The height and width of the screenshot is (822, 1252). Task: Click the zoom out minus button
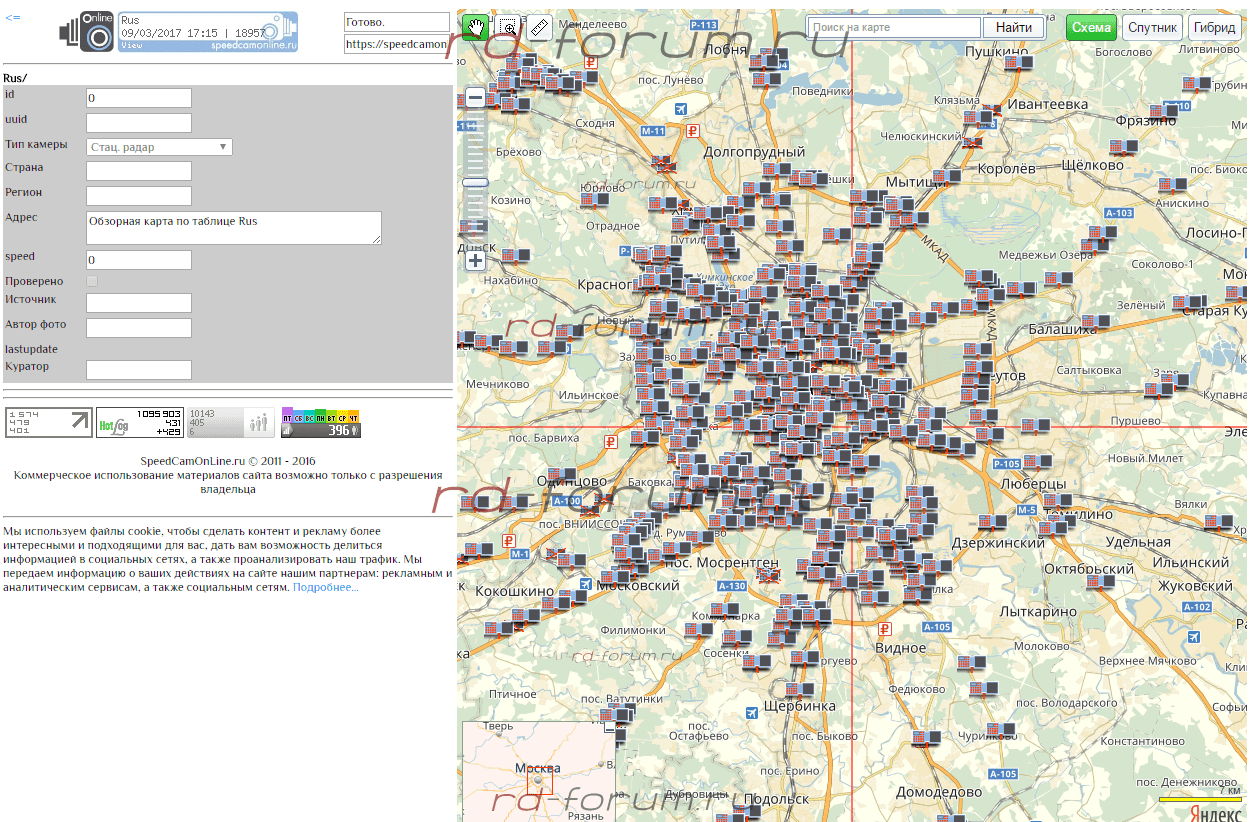click(475, 98)
